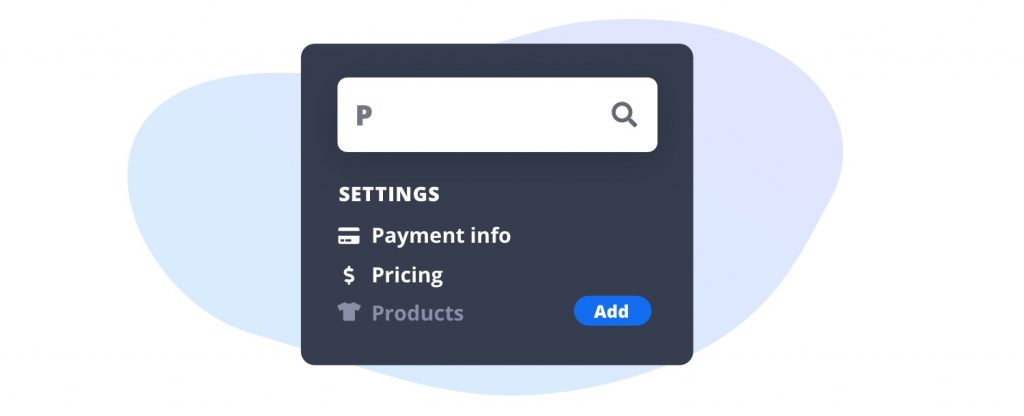This screenshot has width=1024, height=416.
Task: Click the white page background outside blob
Action: pyautogui.click(x=60, y=60)
